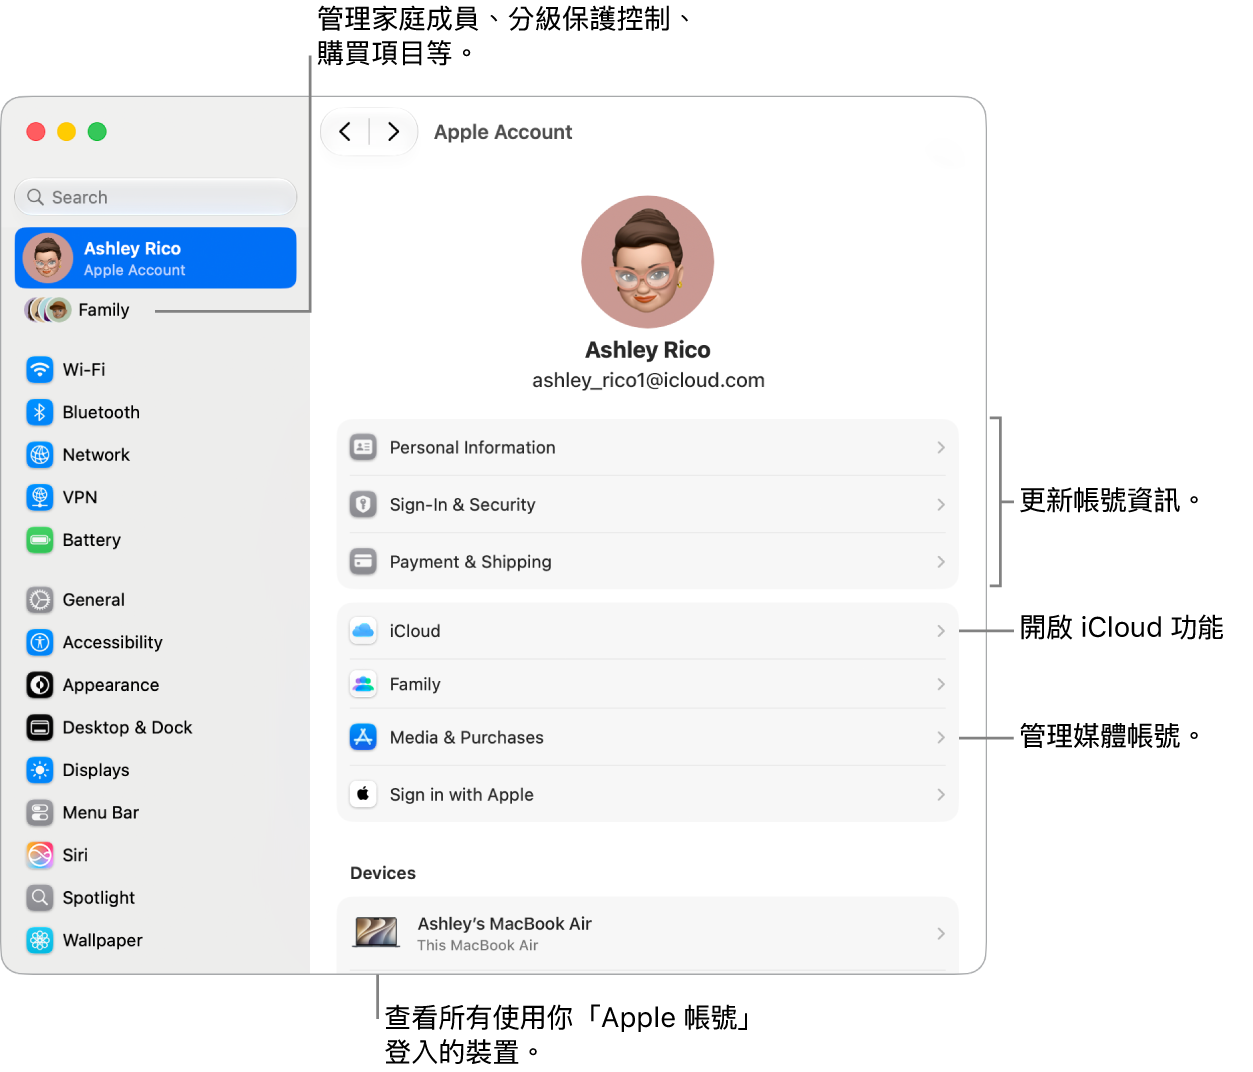Click the Displays sun icon
Viewport: 1253px width, 1072px height.
point(40,770)
